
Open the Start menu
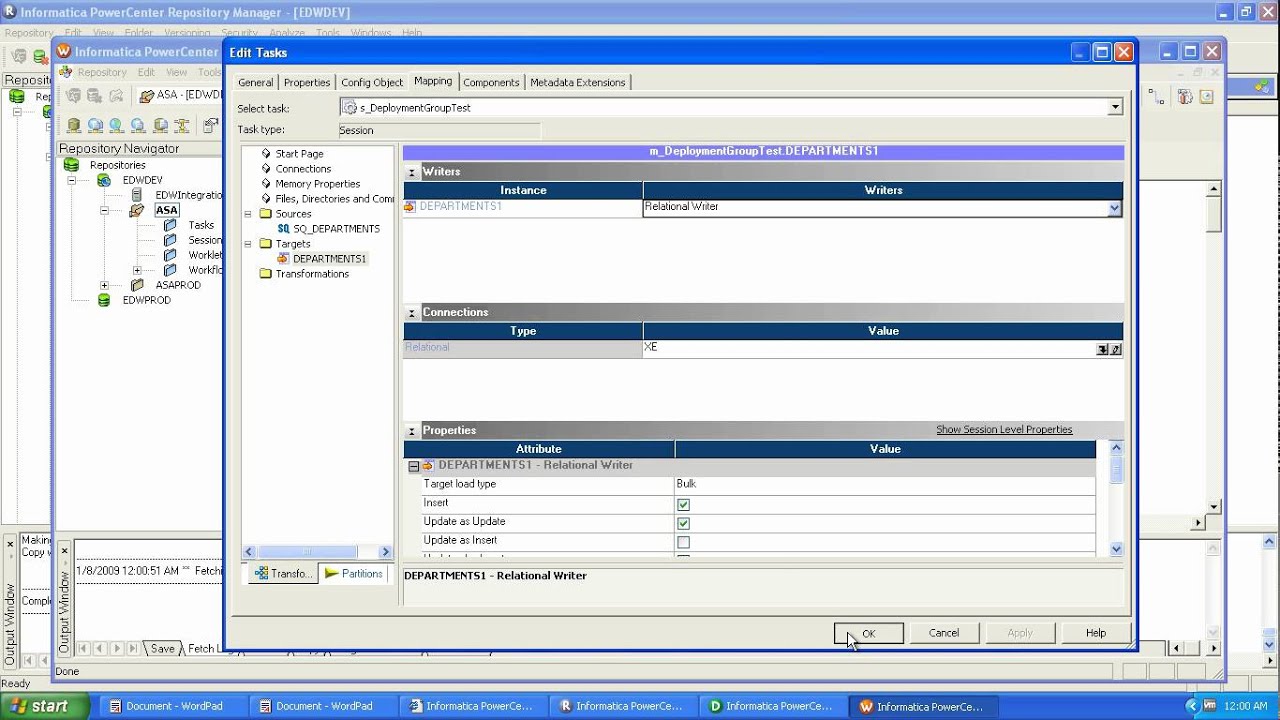pyautogui.click(x=43, y=706)
